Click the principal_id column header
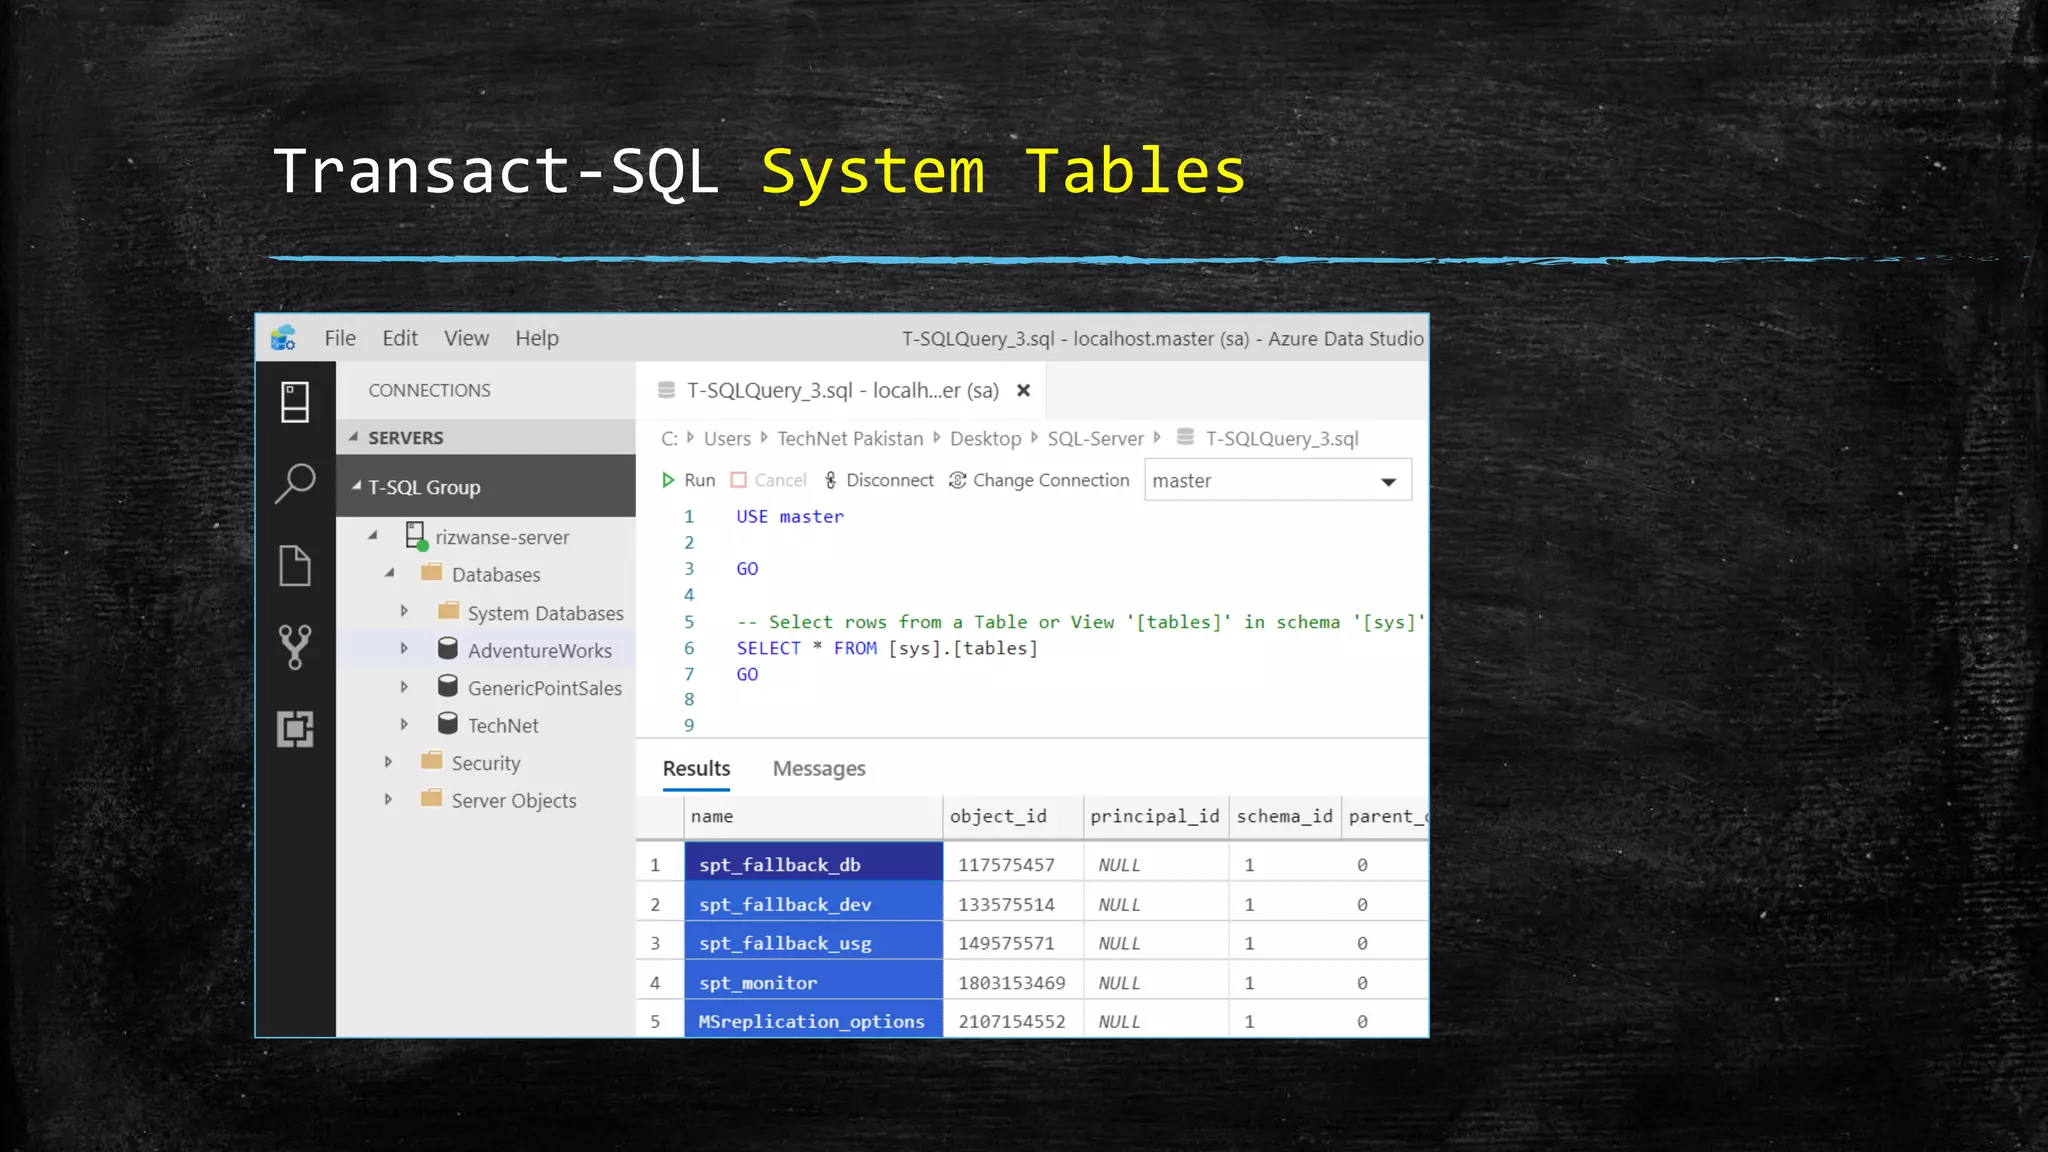Screen dimensions: 2048x1152 (1156, 817)
